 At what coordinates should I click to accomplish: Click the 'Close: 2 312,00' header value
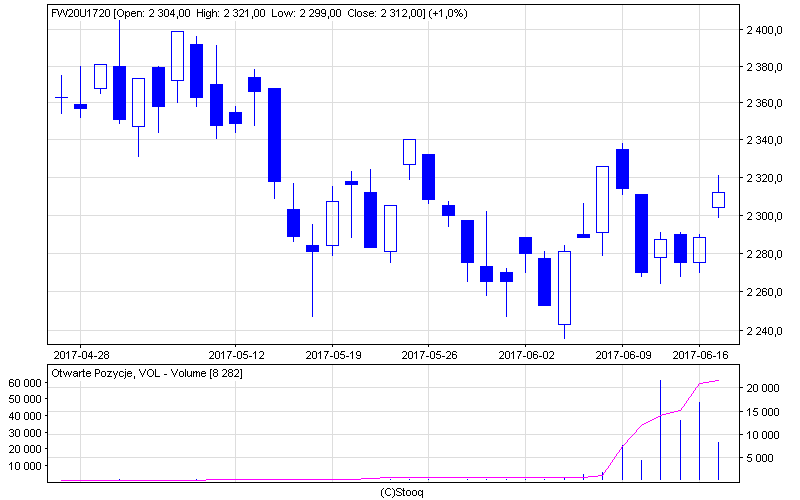coord(385,13)
